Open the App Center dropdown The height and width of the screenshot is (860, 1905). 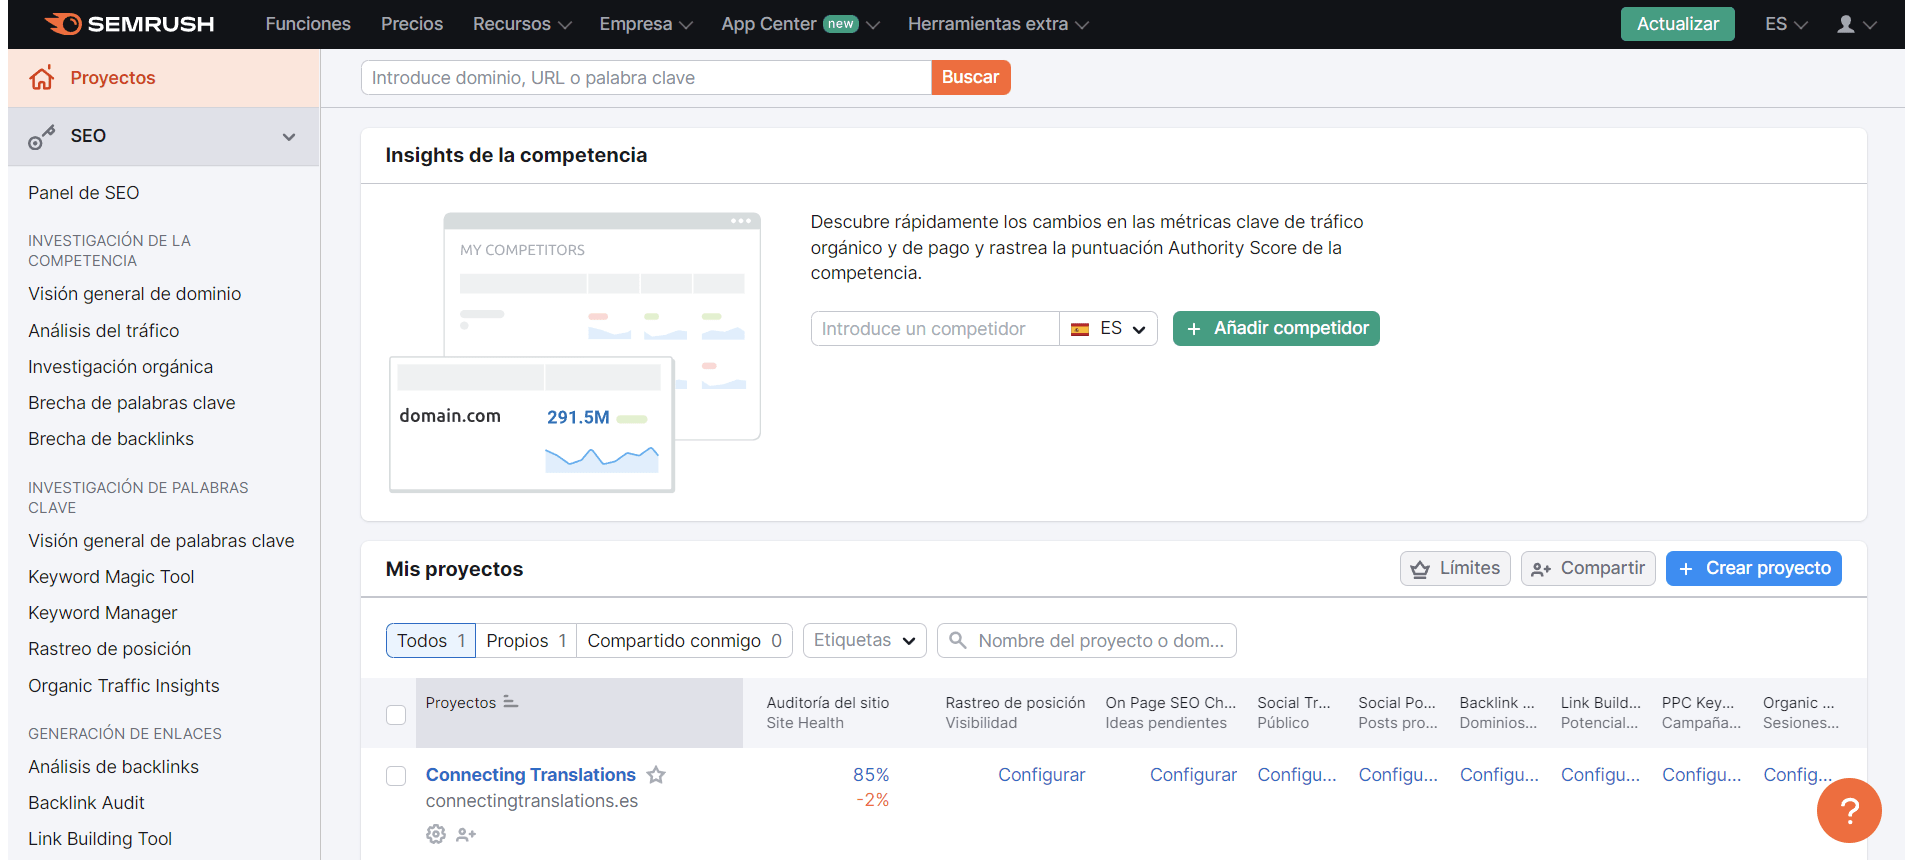800,24
